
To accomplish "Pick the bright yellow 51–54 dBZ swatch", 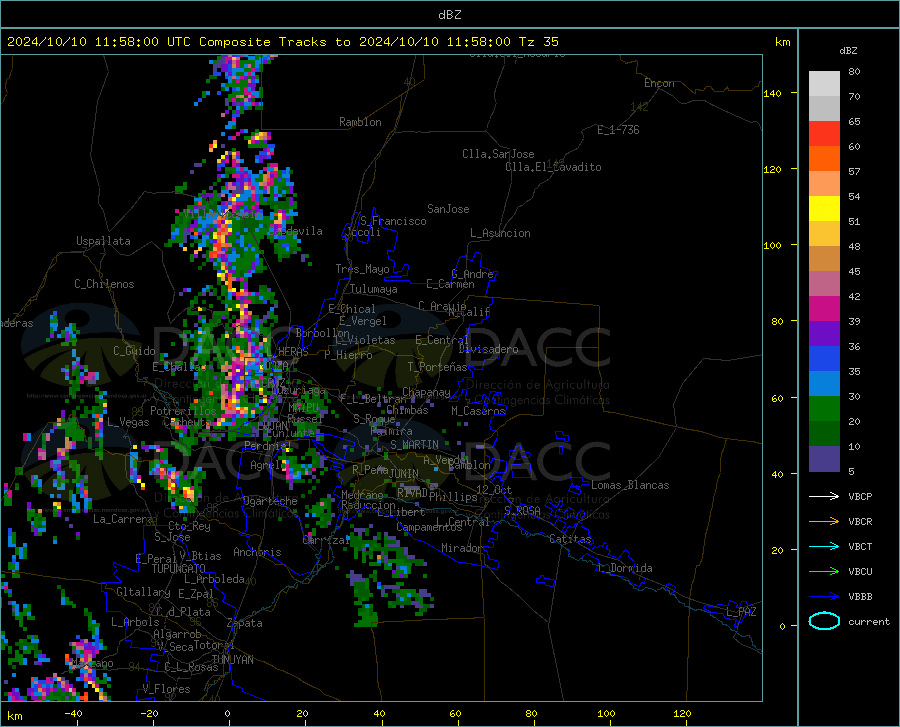I will coord(824,209).
